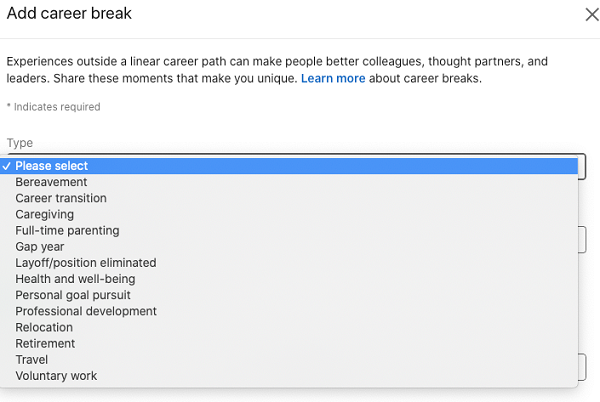
Task: Select the Please select option
Action: click(x=289, y=166)
